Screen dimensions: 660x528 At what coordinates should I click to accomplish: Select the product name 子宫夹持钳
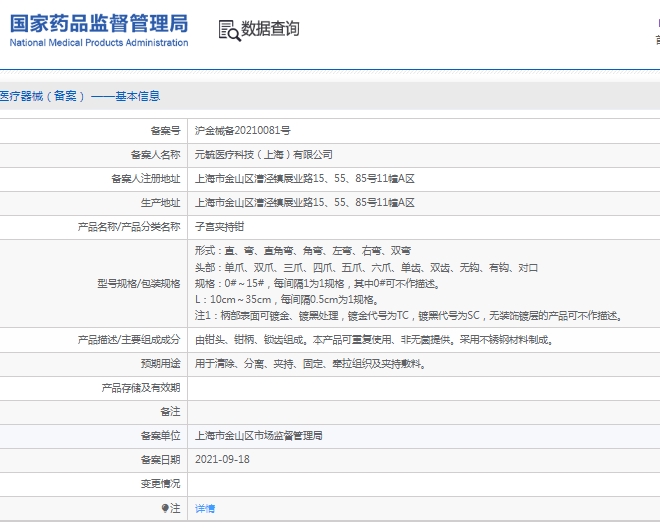pos(219,227)
